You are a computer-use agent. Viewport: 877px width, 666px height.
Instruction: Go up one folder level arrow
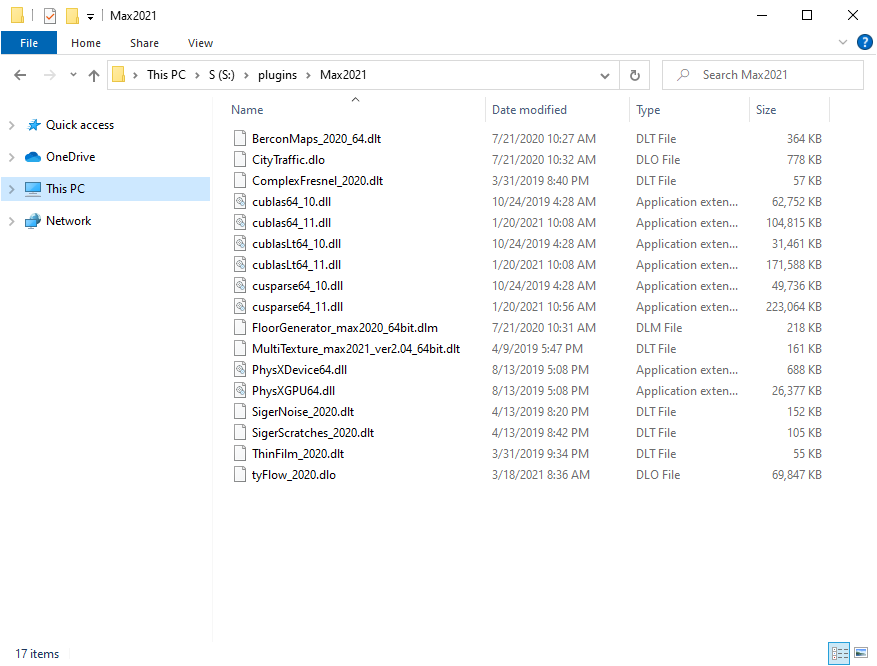point(94,75)
